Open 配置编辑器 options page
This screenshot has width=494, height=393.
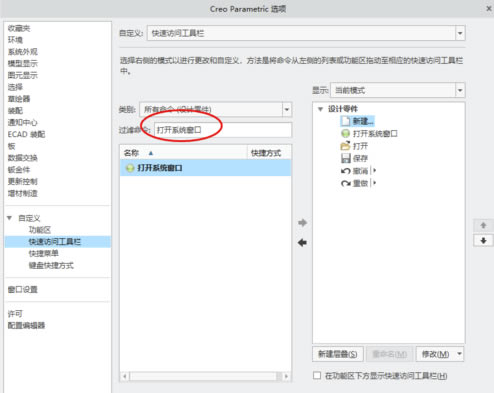(x=26, y=325)
